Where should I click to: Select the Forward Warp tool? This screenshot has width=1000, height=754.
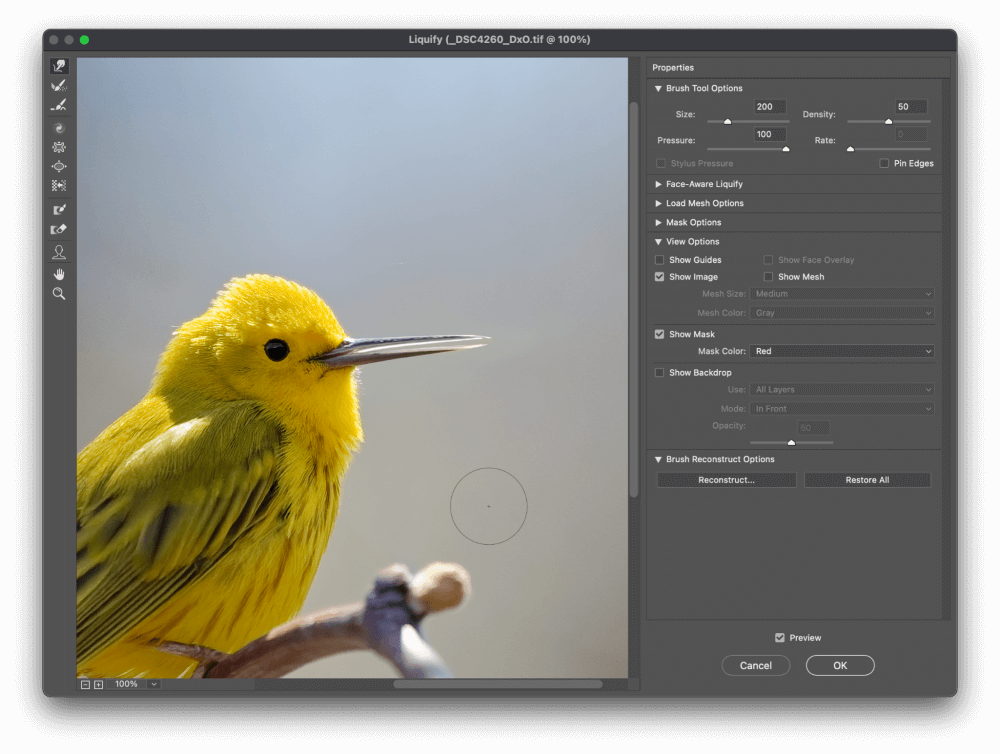coord(59,66)
